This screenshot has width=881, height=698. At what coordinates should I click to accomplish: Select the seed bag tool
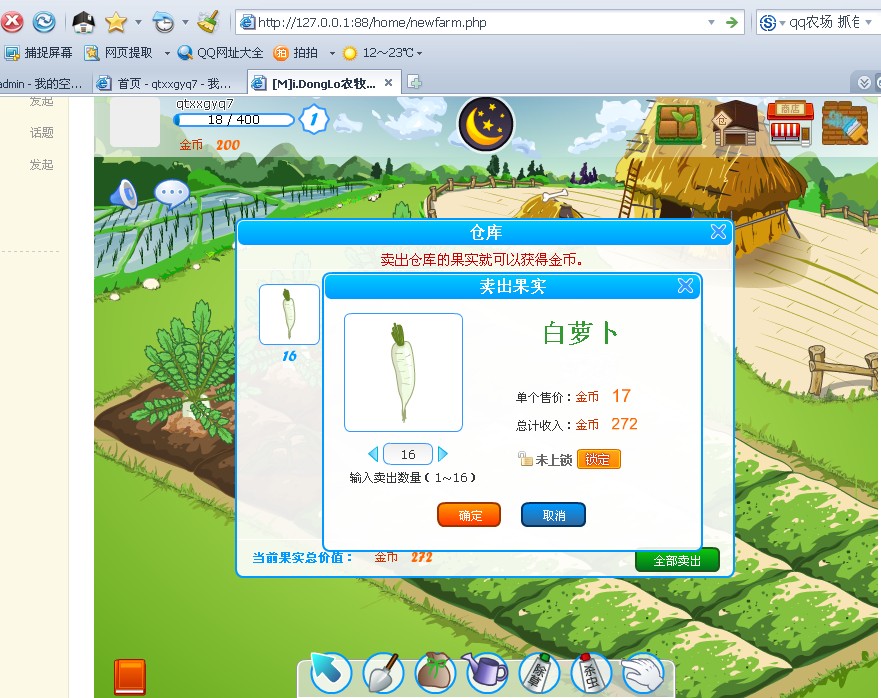435,672
